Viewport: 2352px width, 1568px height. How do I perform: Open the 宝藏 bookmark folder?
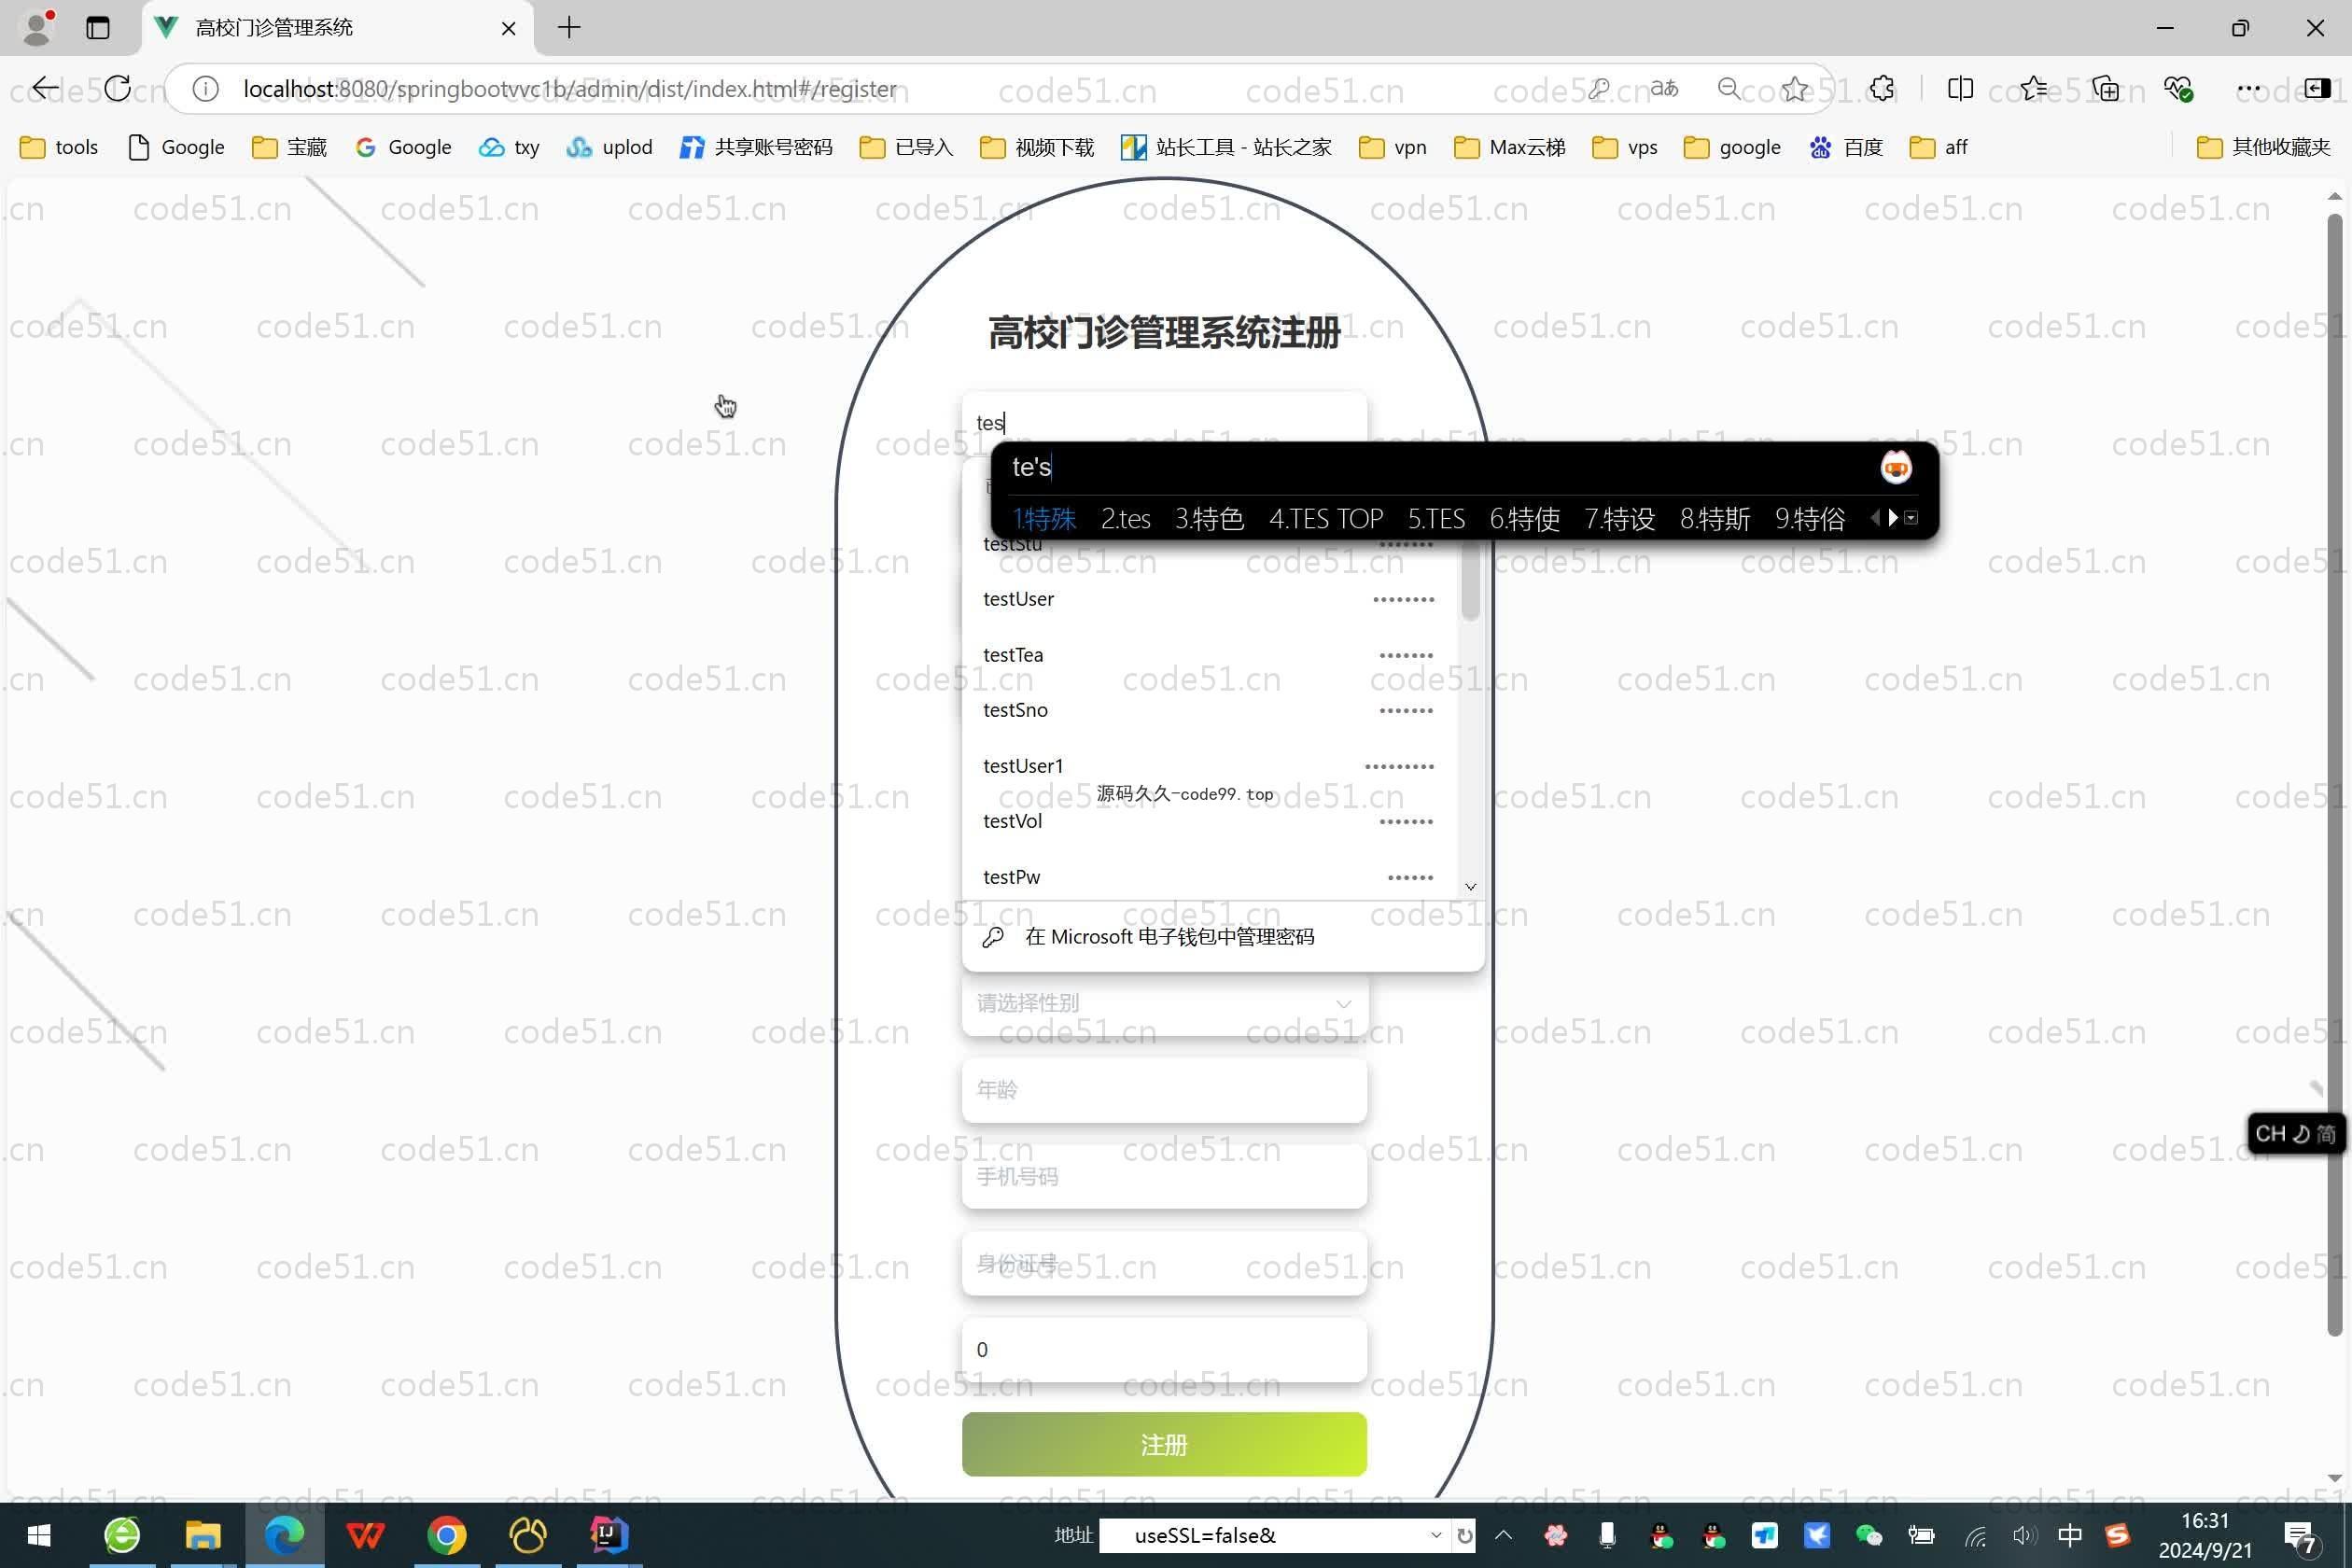click(289, 147)
